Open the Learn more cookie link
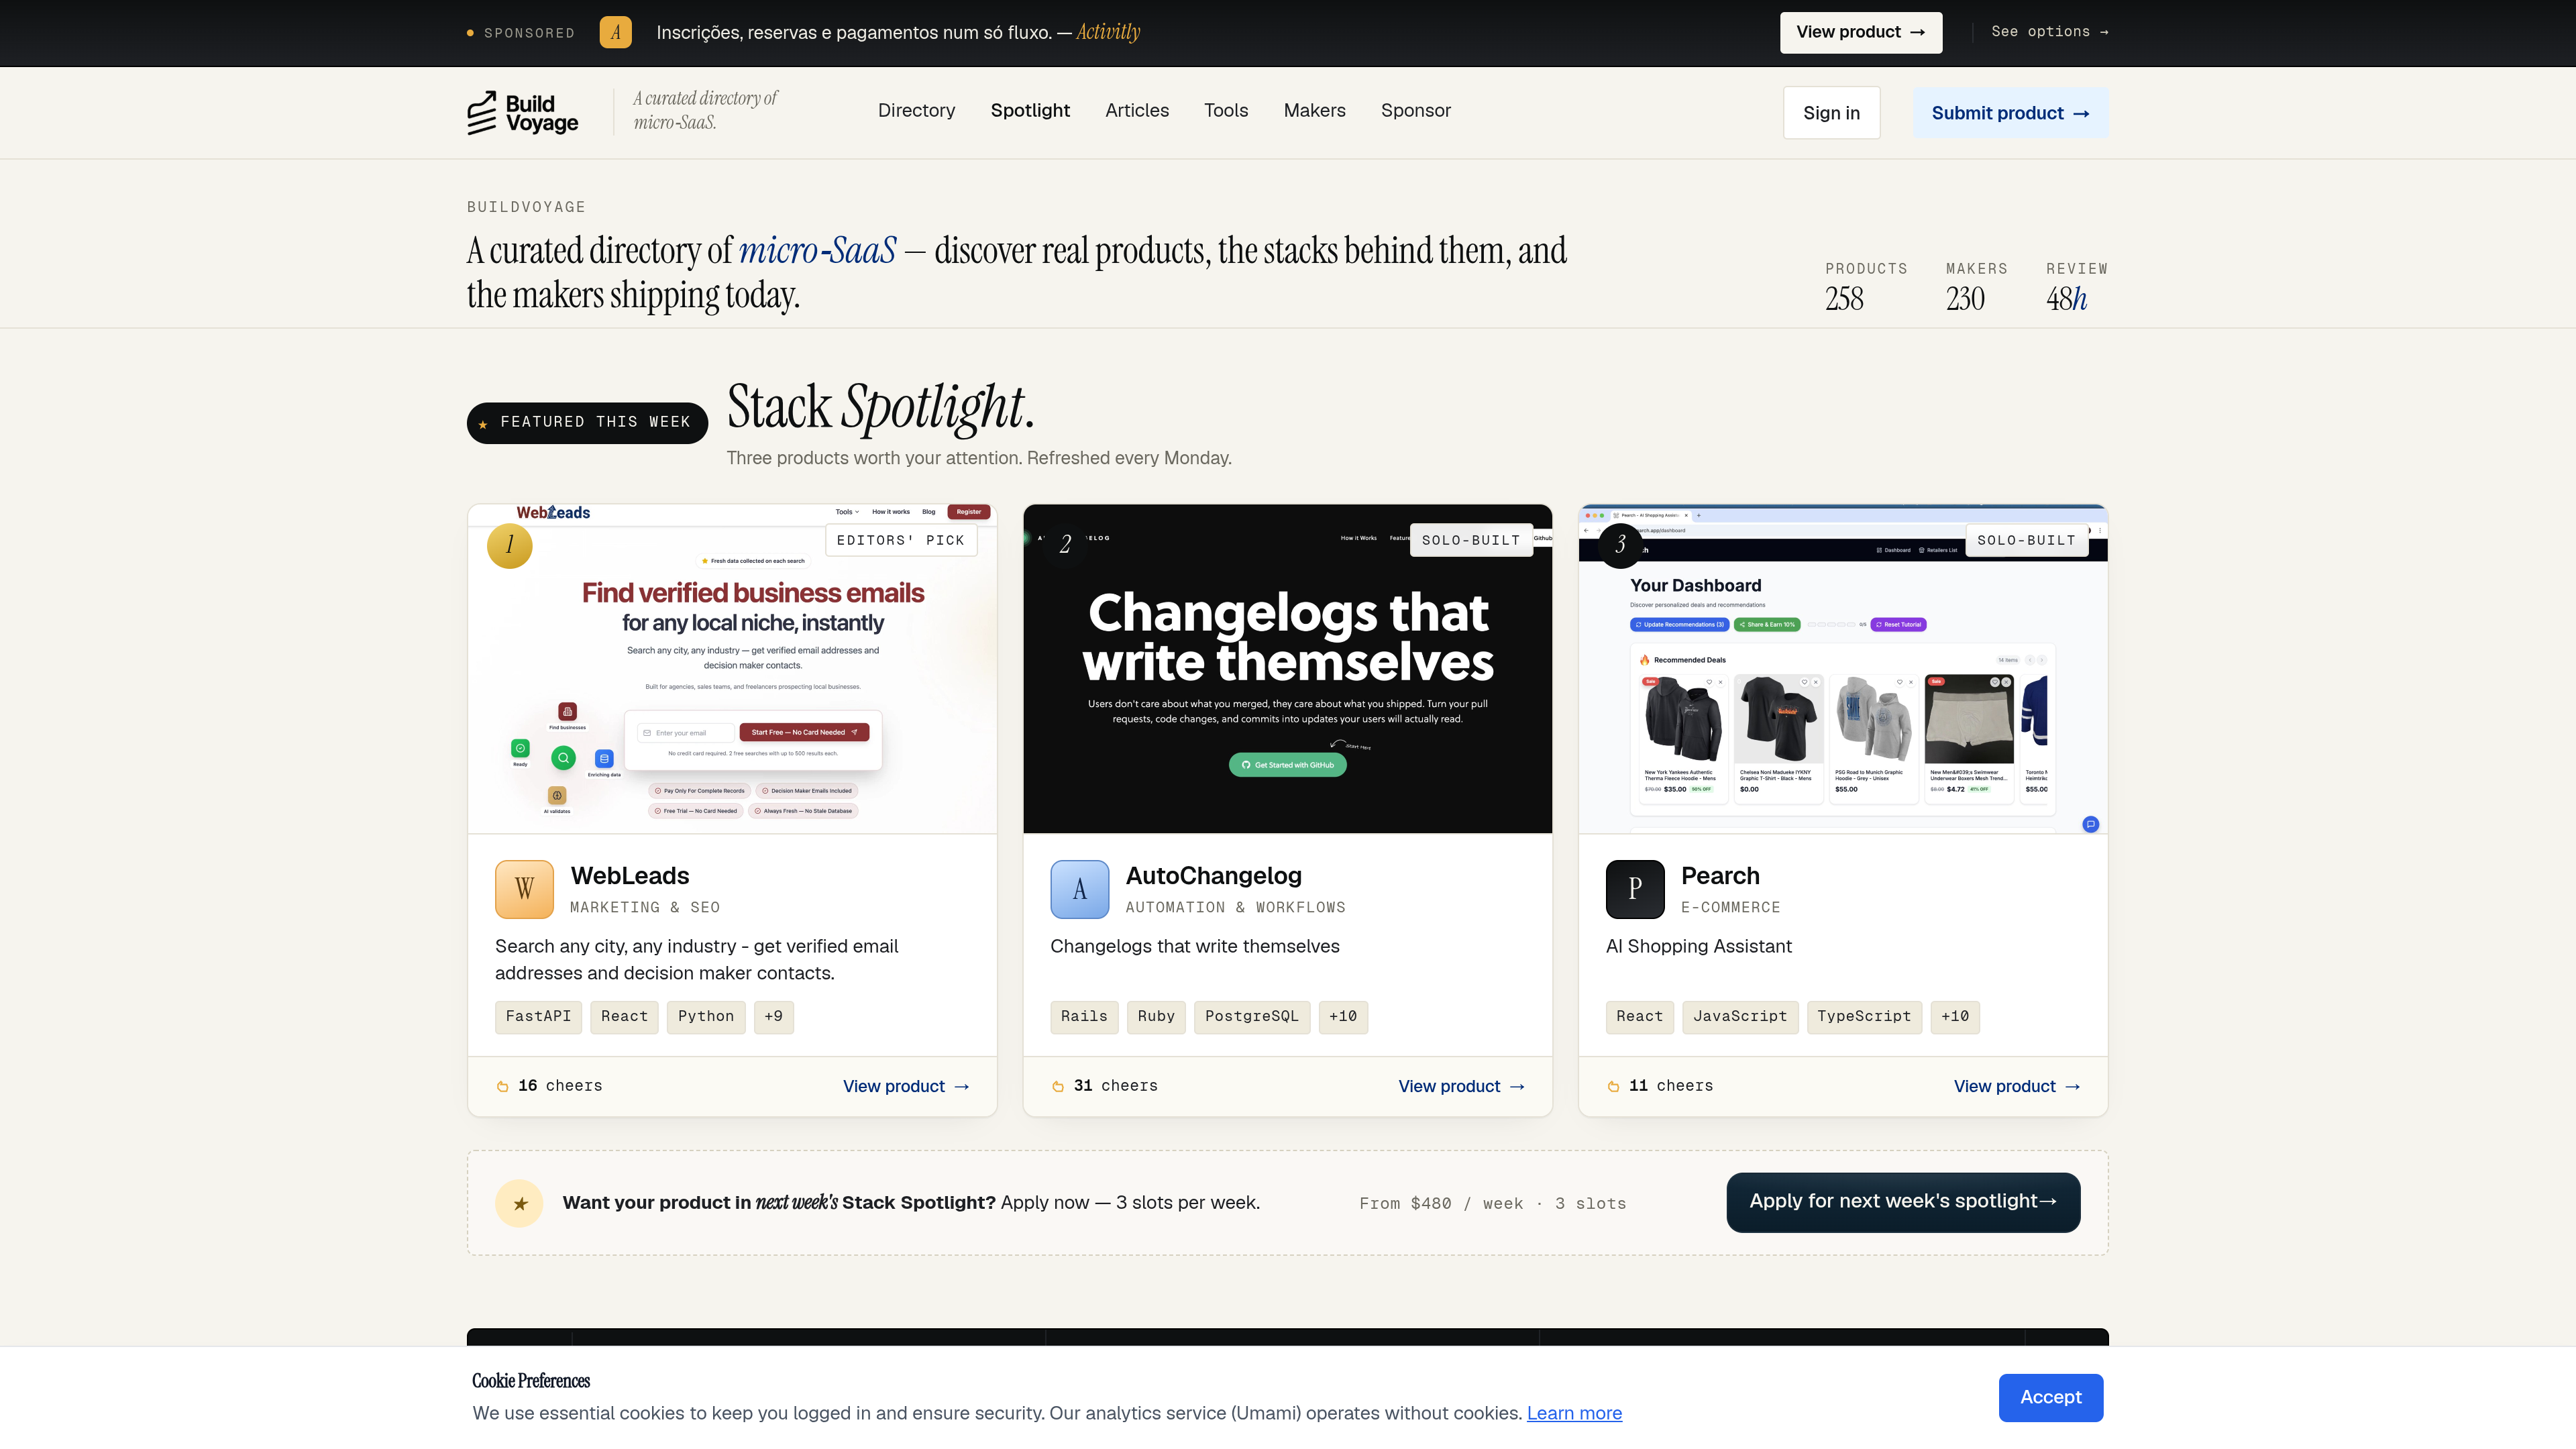 coord(1574,1413)
